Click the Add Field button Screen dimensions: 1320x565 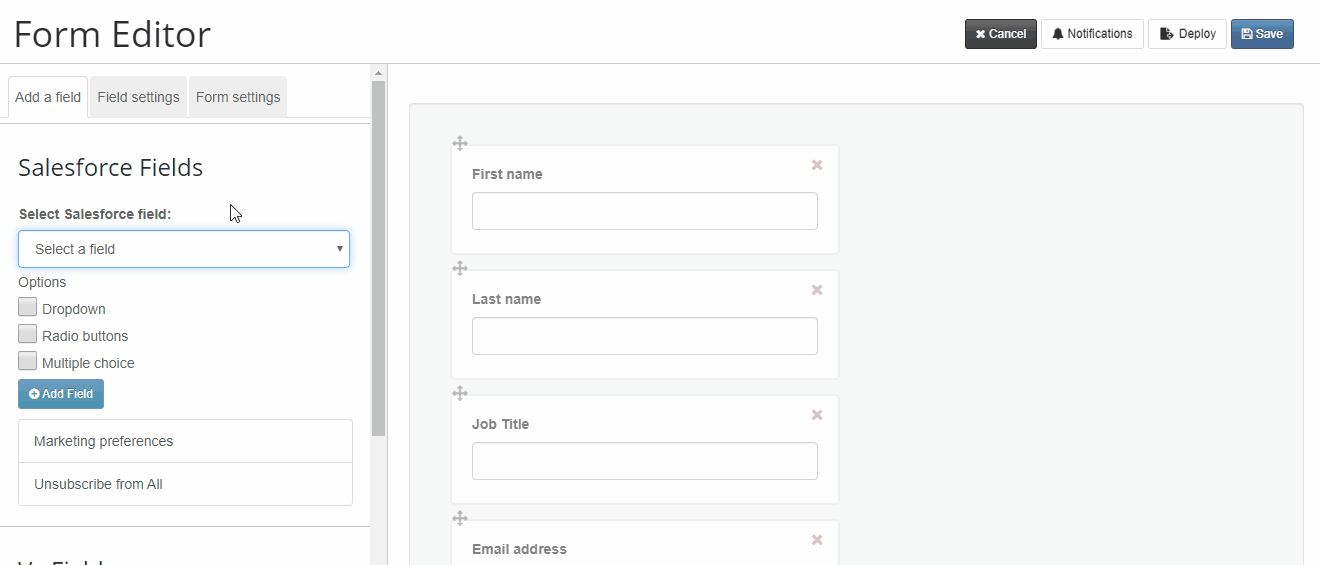point(61,394)
